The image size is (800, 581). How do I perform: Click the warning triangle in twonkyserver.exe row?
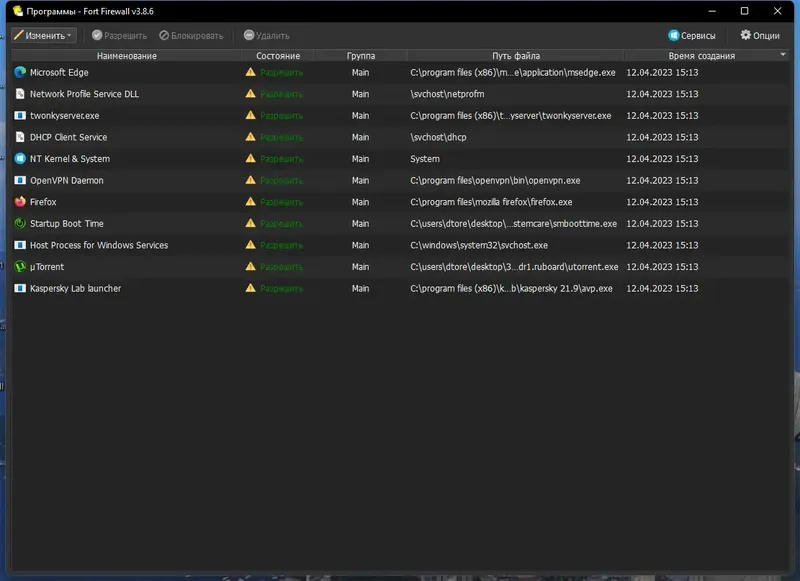[250, 115]
